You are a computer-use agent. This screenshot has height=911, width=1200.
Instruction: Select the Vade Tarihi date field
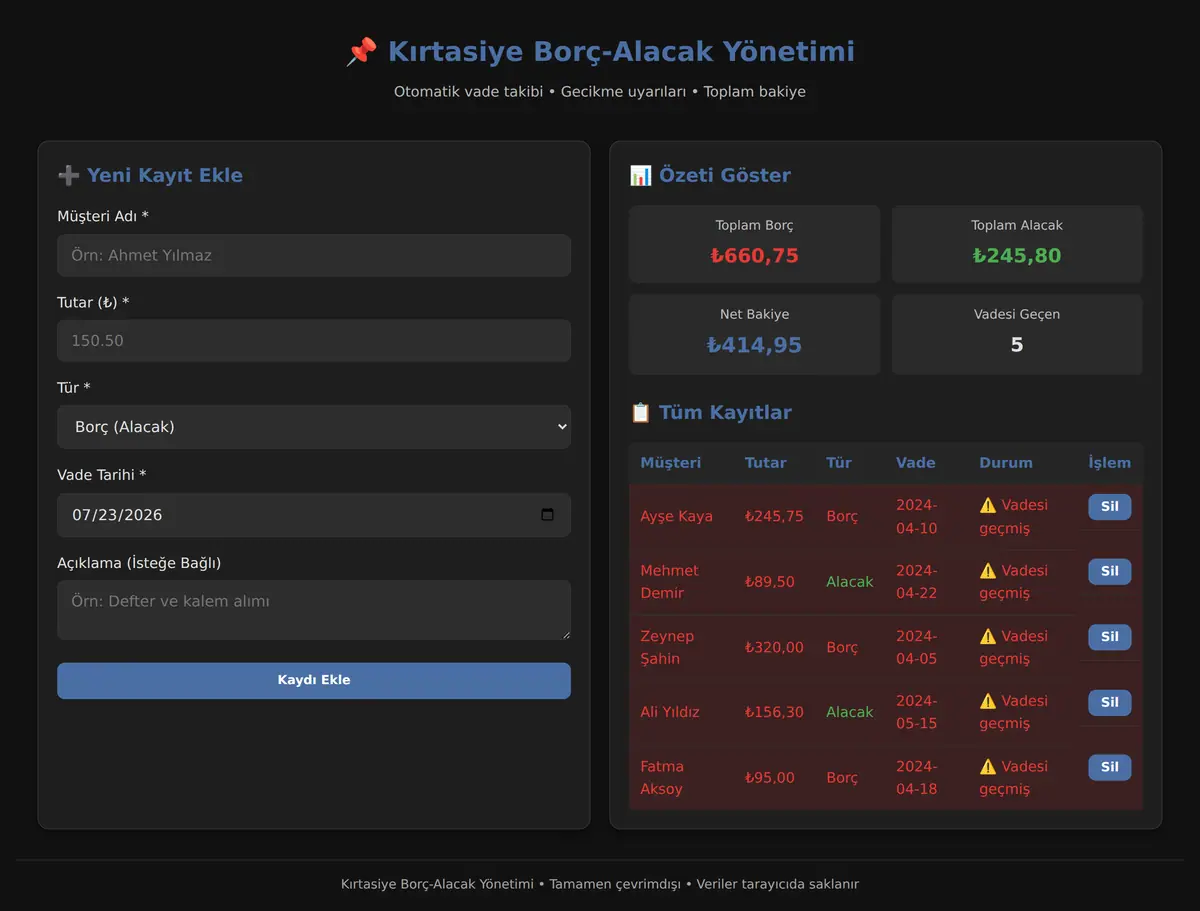[314, 515]
